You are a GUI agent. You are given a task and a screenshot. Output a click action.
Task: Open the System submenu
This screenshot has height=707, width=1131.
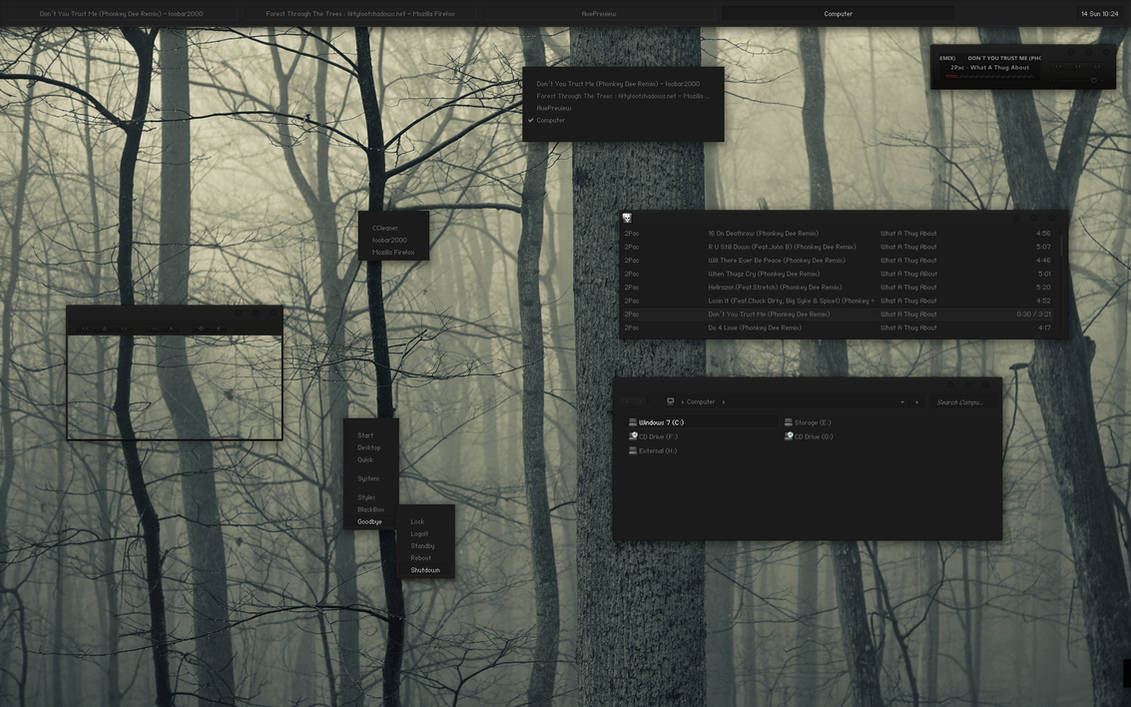point(371,479)
